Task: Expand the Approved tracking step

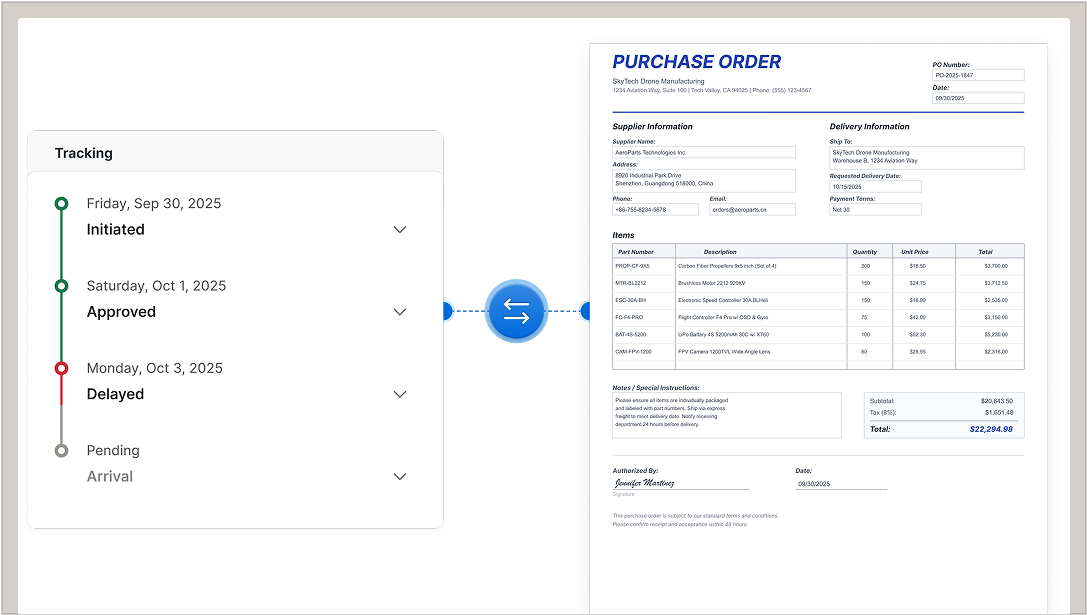Action: pos(400,312)
